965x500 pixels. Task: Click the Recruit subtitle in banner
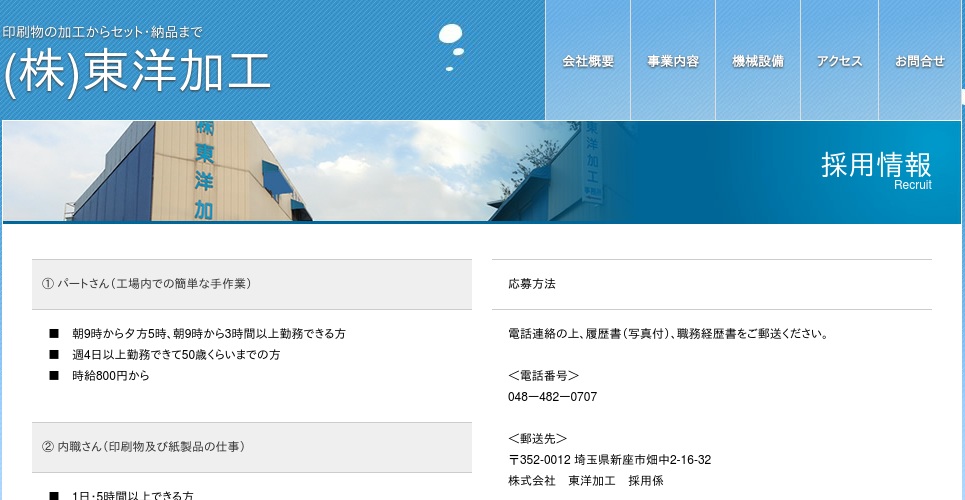pyautogui.click(x=912, y=185)
